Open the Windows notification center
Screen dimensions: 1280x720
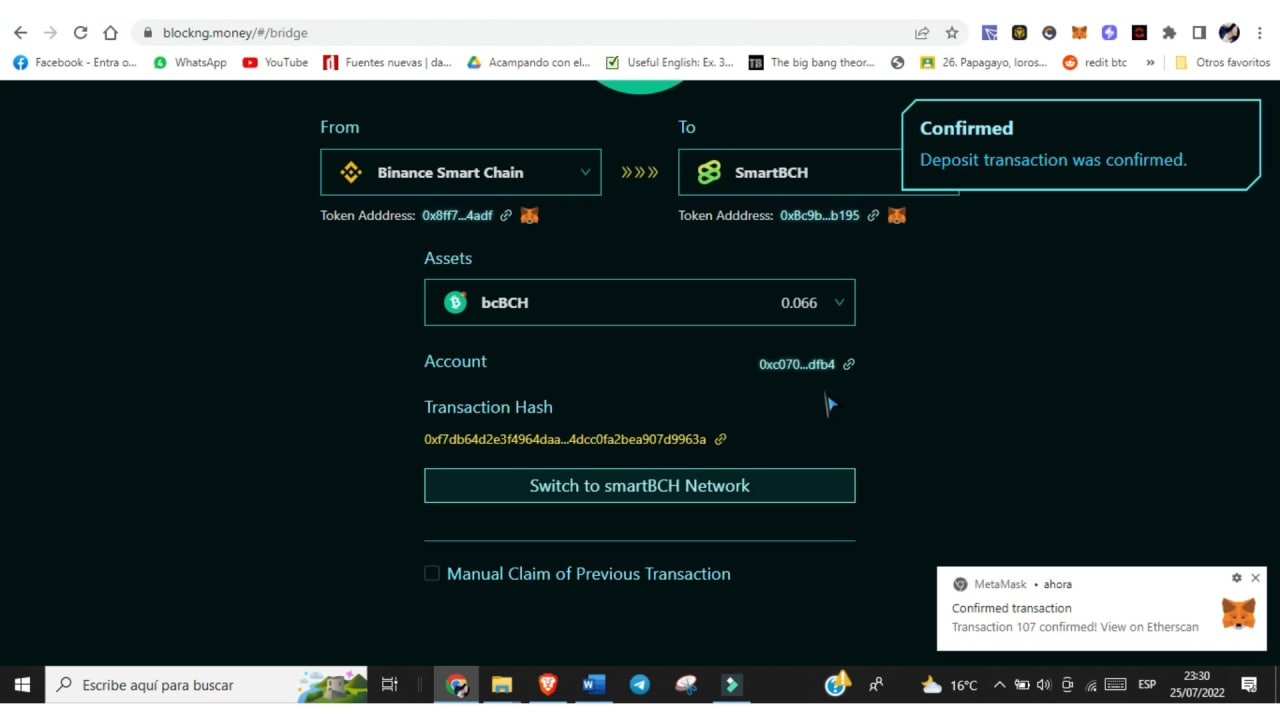pos(1249,685)
